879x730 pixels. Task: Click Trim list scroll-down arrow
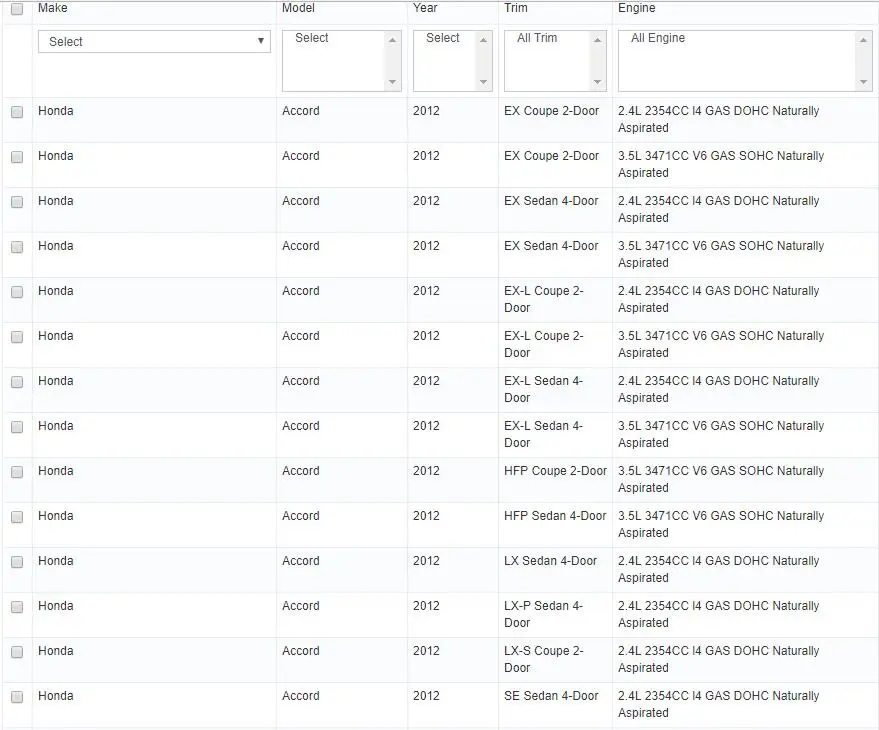pyautogui.click(x=598, y=82)
